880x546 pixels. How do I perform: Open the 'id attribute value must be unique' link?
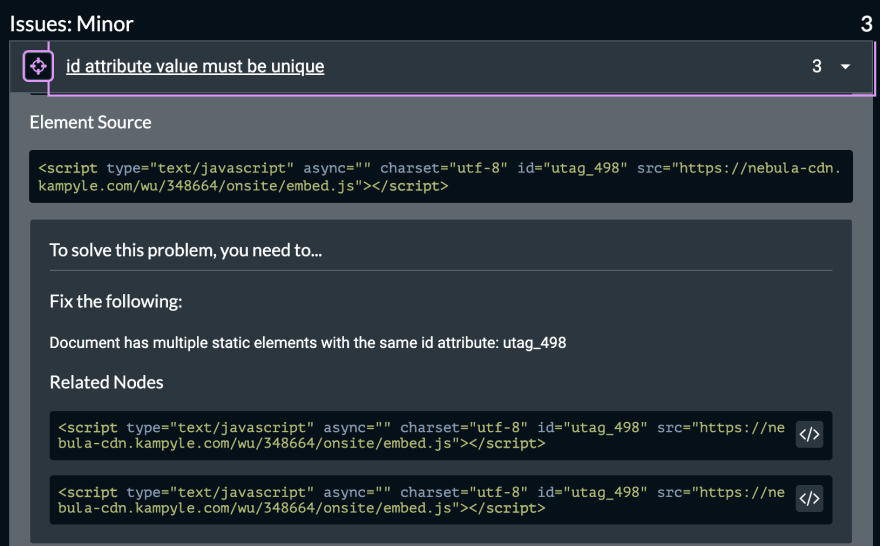click(x=195, y=66)
